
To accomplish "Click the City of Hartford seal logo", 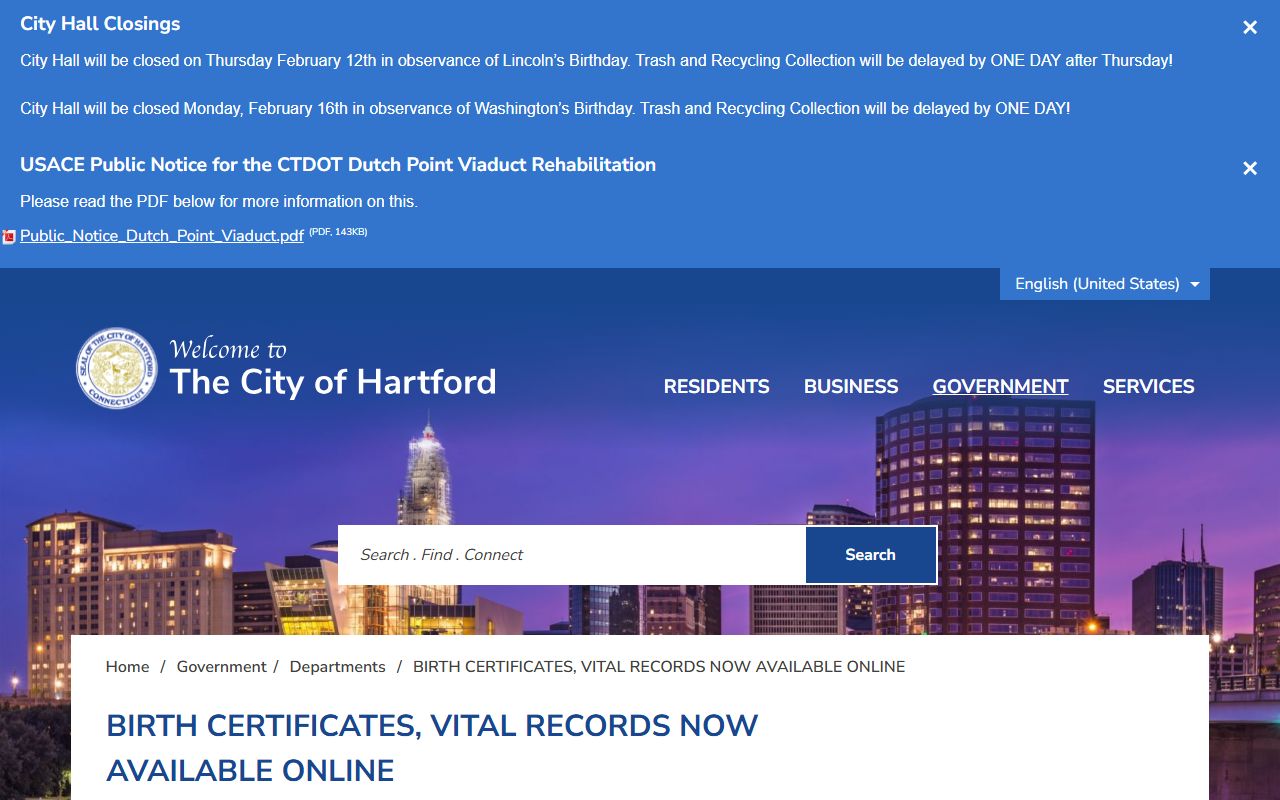I will pyautogui.click(x=117, y=368).
